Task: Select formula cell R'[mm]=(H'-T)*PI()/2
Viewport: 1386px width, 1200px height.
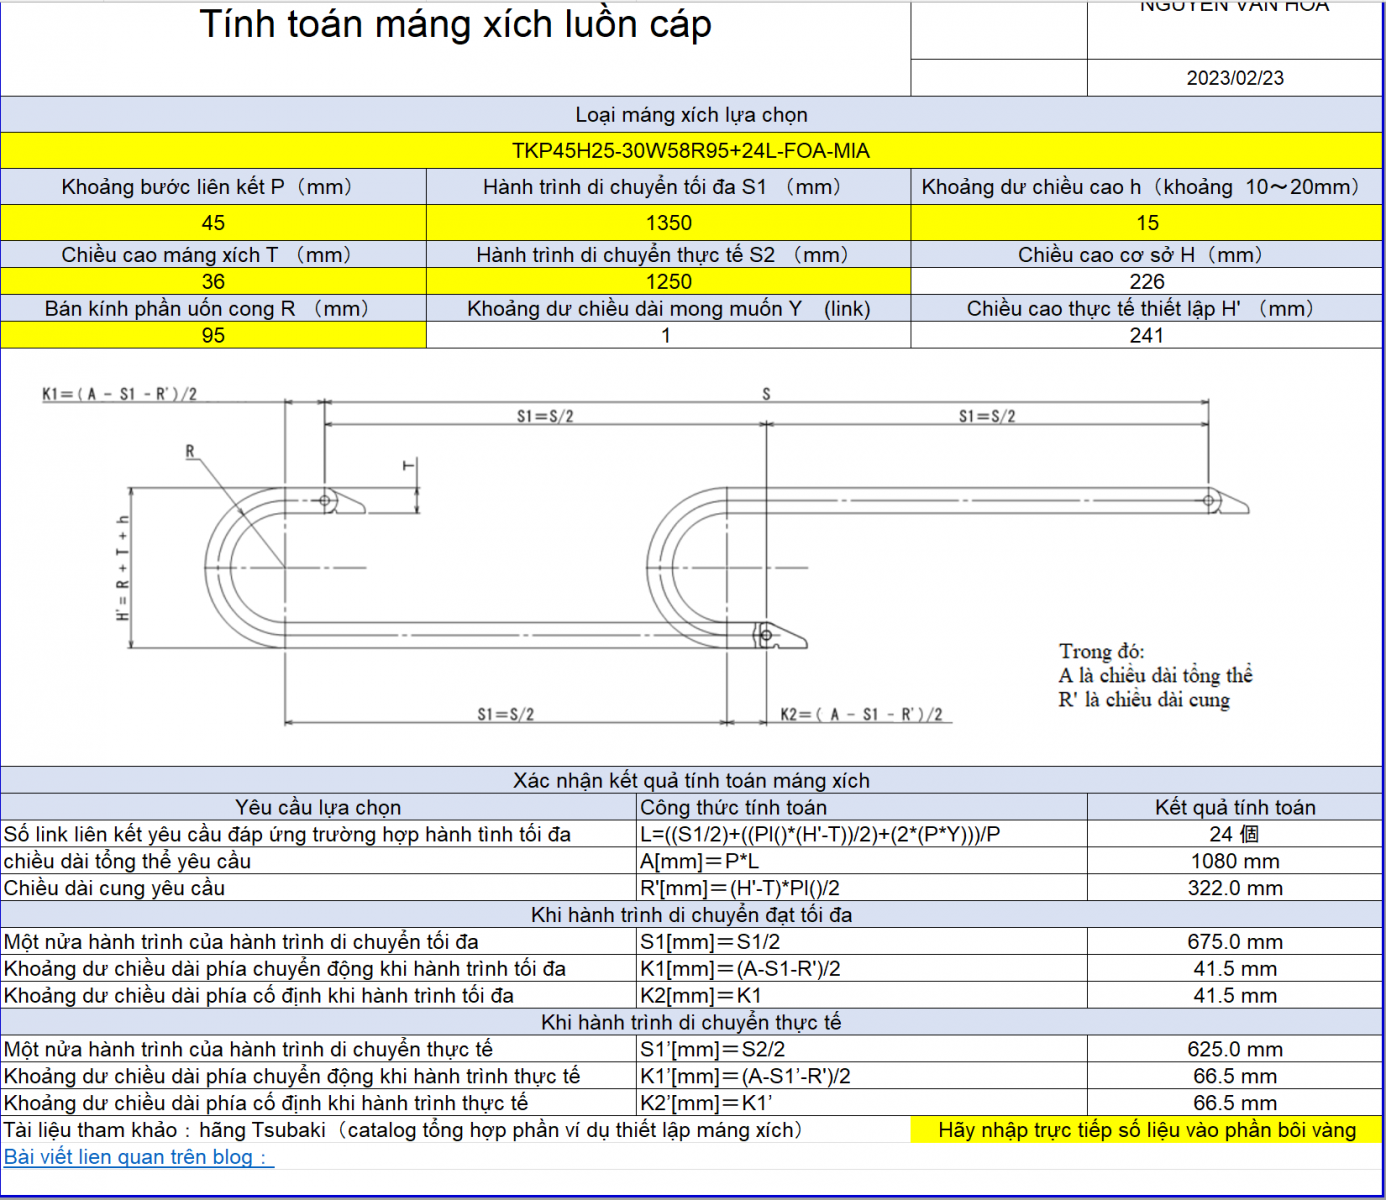Action: tap(862, 888)
